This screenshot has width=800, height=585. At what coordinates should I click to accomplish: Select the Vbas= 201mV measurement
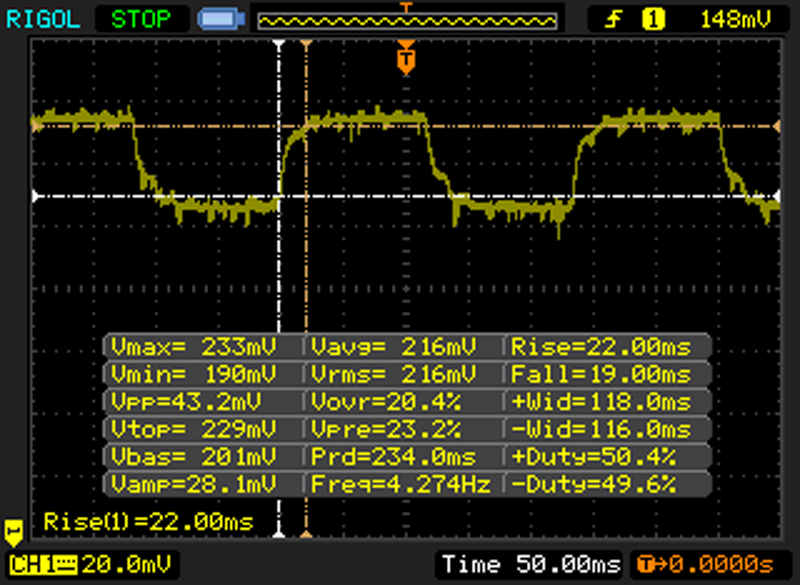tap(193, 456)
